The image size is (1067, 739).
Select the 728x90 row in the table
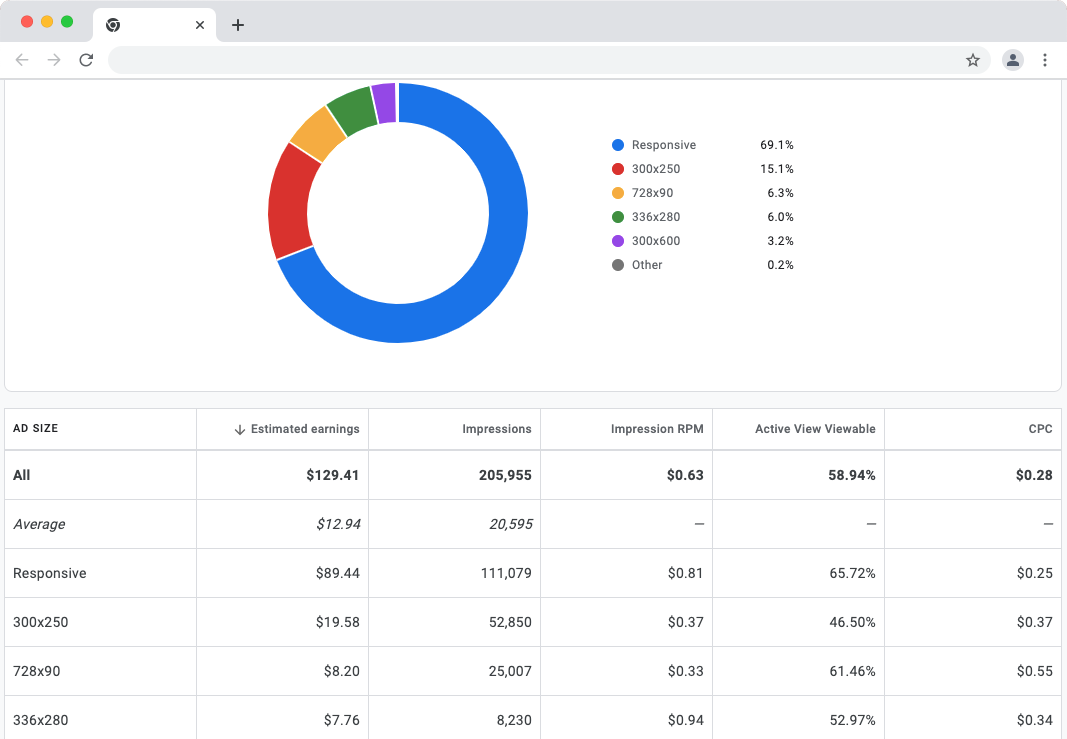tap(40, 671)
